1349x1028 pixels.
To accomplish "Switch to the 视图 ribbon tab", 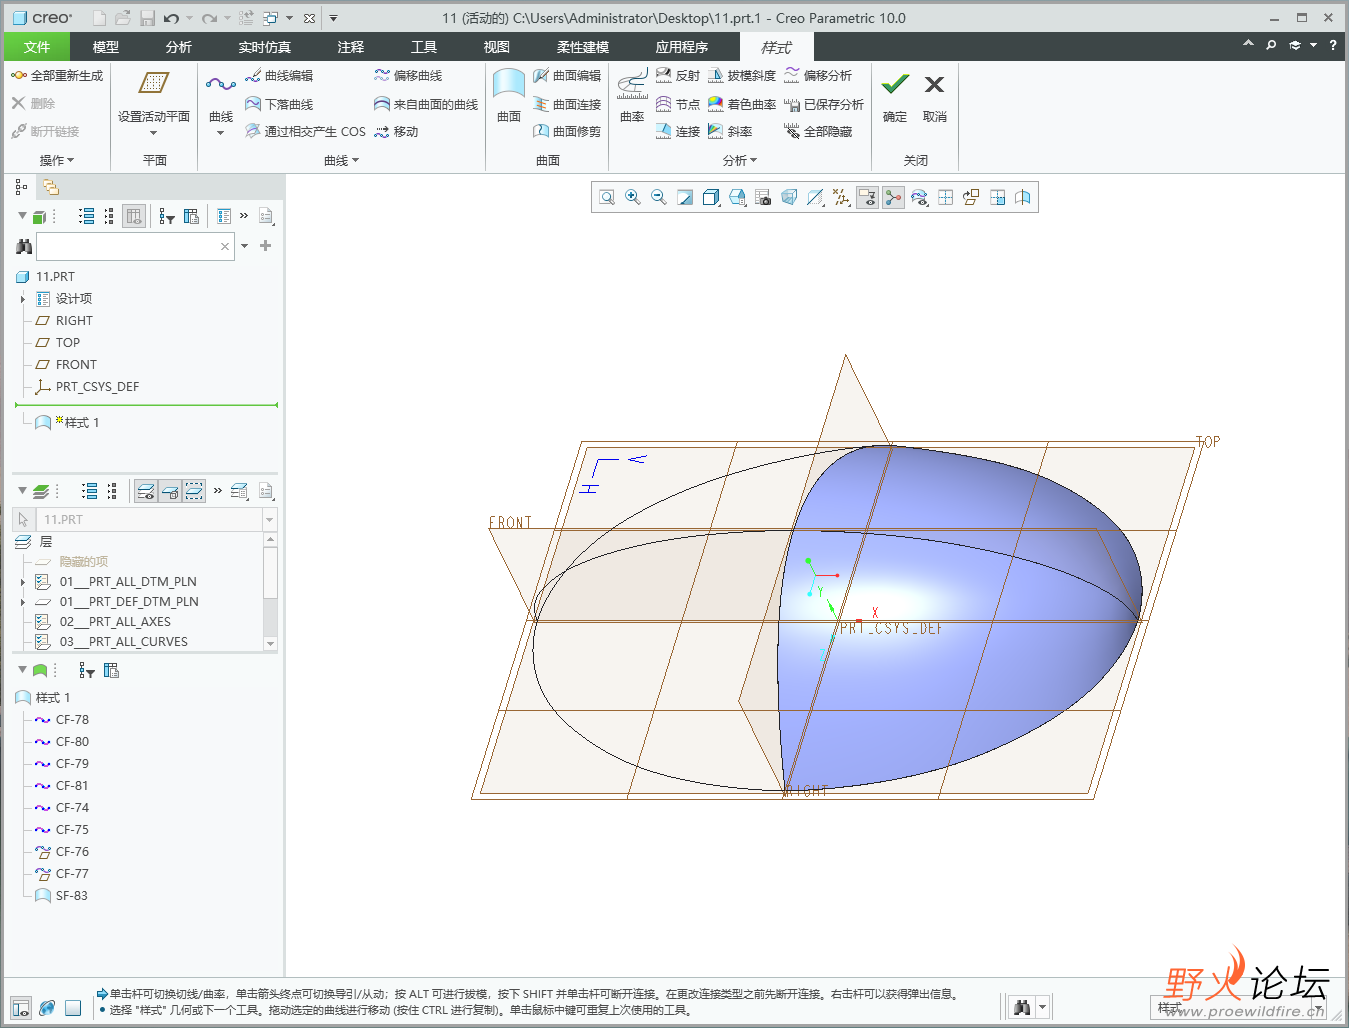I will [497, 47].
